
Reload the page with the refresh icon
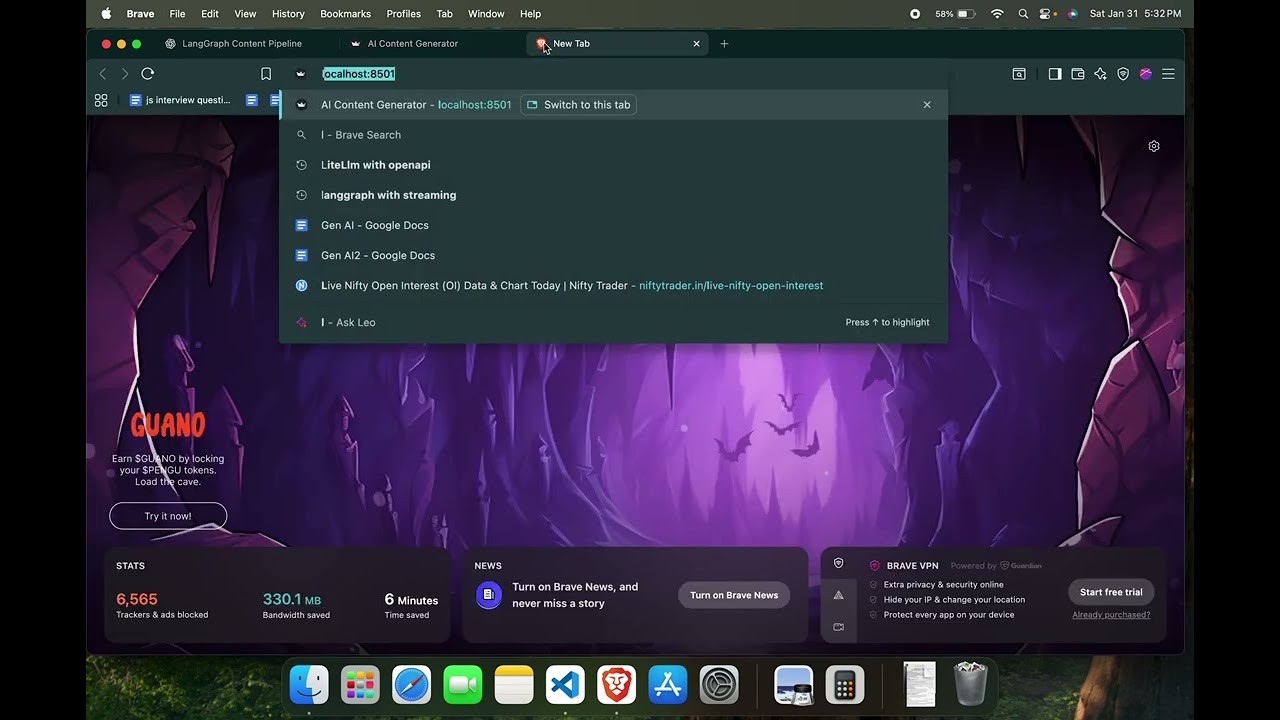tap(148, 74)
